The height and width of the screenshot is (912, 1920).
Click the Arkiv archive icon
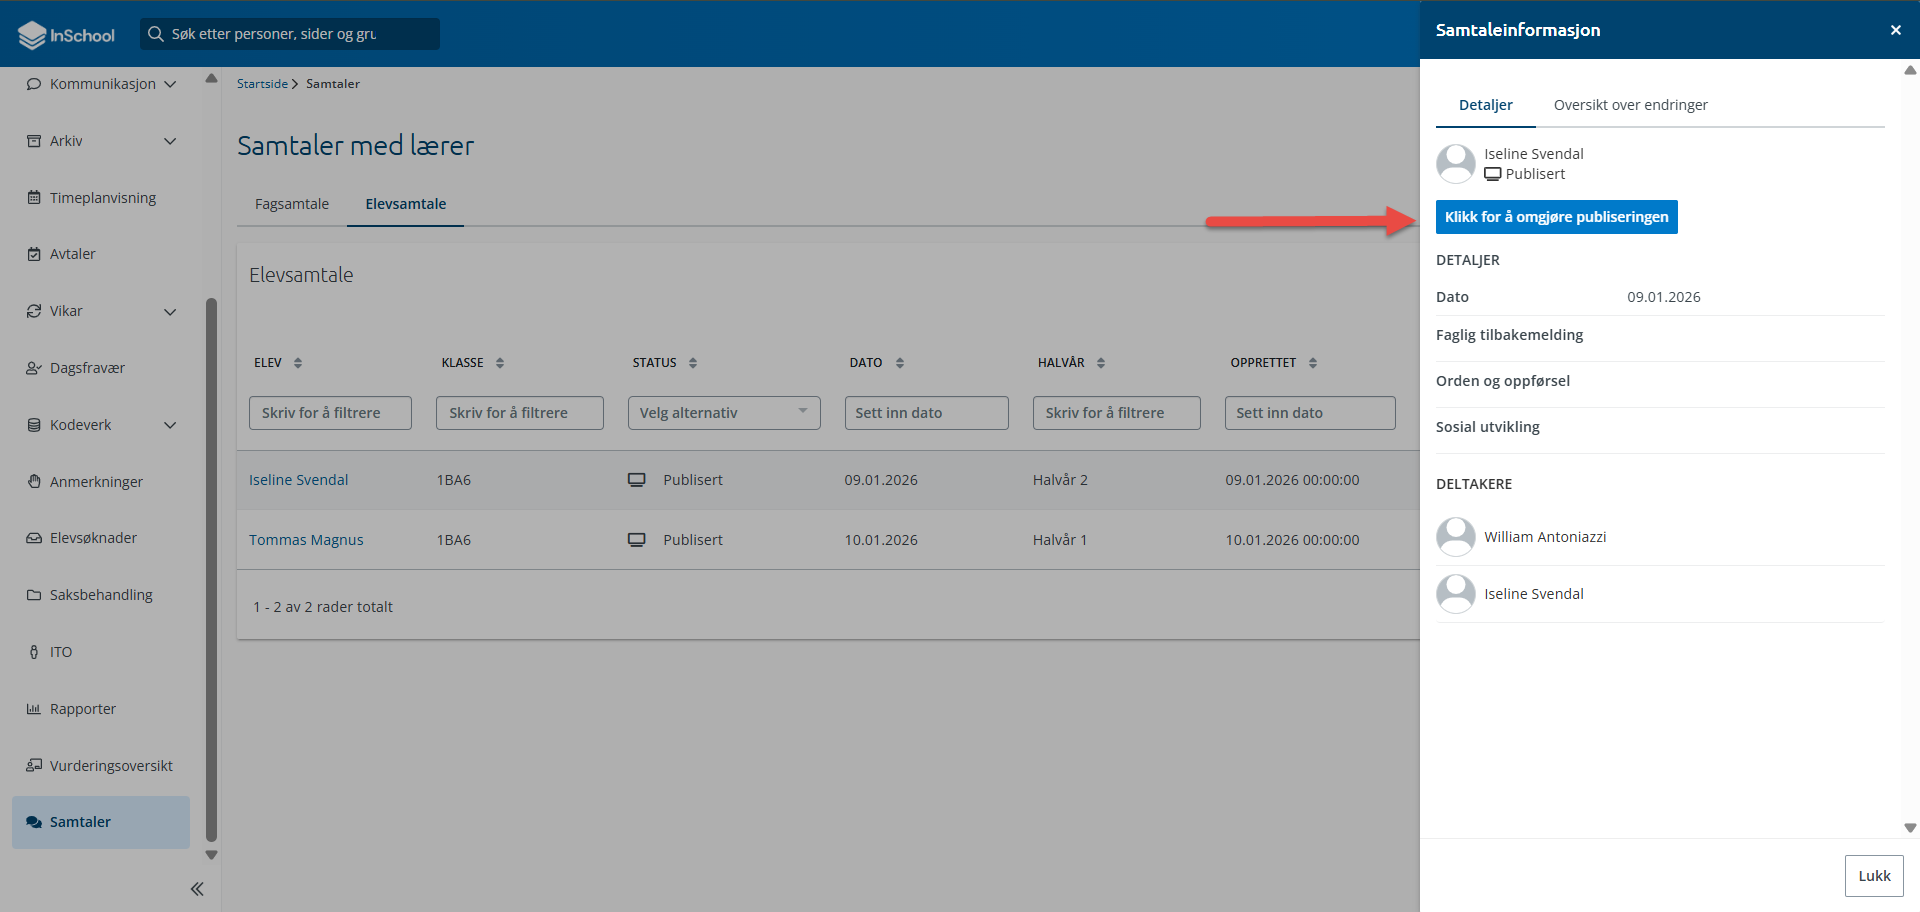[x=34, y=141]
